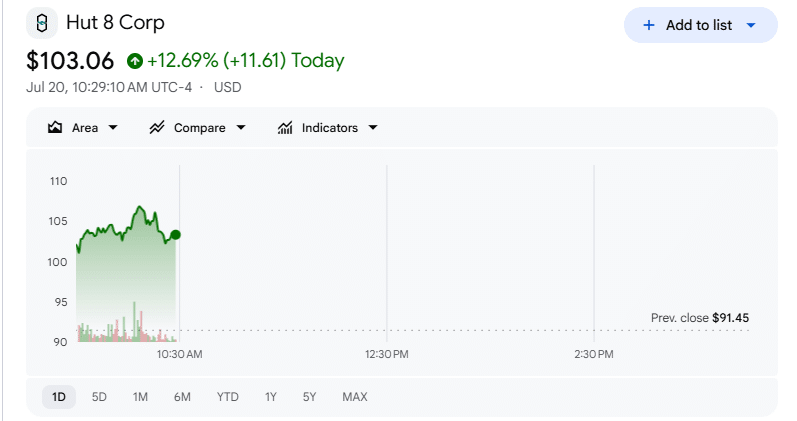The image size is (797, 421).
Task: Expand the Indicators dropdown arrow
Action: pos(373,128)
